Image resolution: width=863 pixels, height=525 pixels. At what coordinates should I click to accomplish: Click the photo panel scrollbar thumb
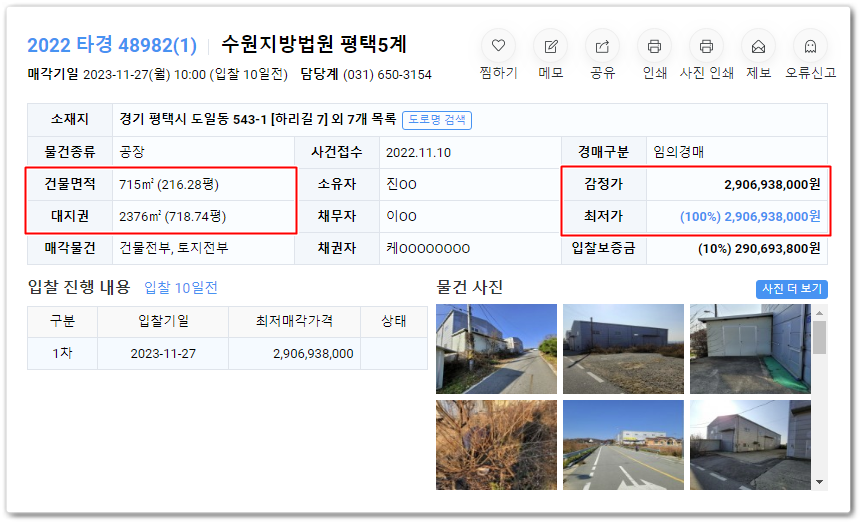coord(820,337)
